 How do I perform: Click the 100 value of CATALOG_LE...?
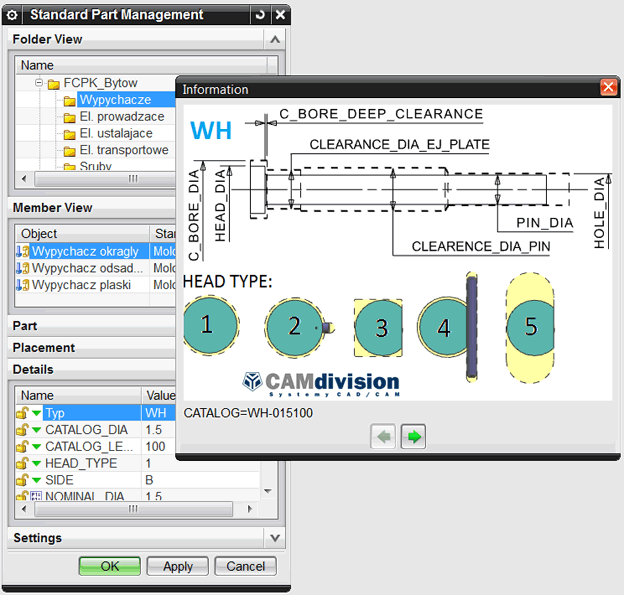click(x=155, y=447)
